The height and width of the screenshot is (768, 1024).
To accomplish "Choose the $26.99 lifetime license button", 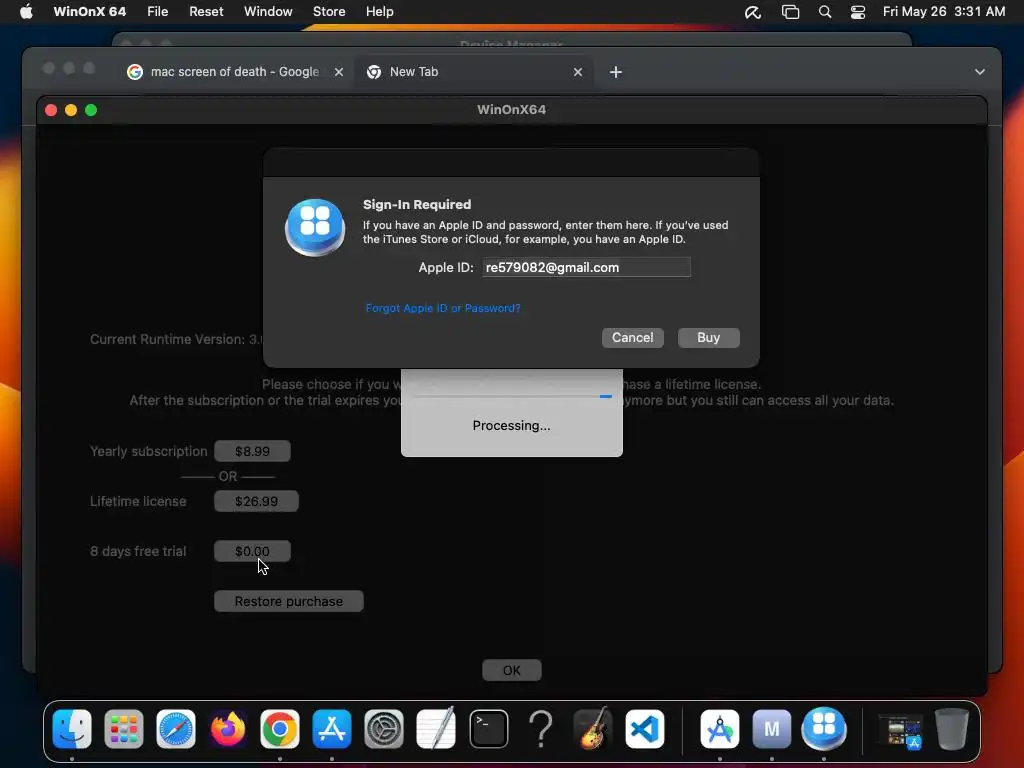I will pos(256,502).
